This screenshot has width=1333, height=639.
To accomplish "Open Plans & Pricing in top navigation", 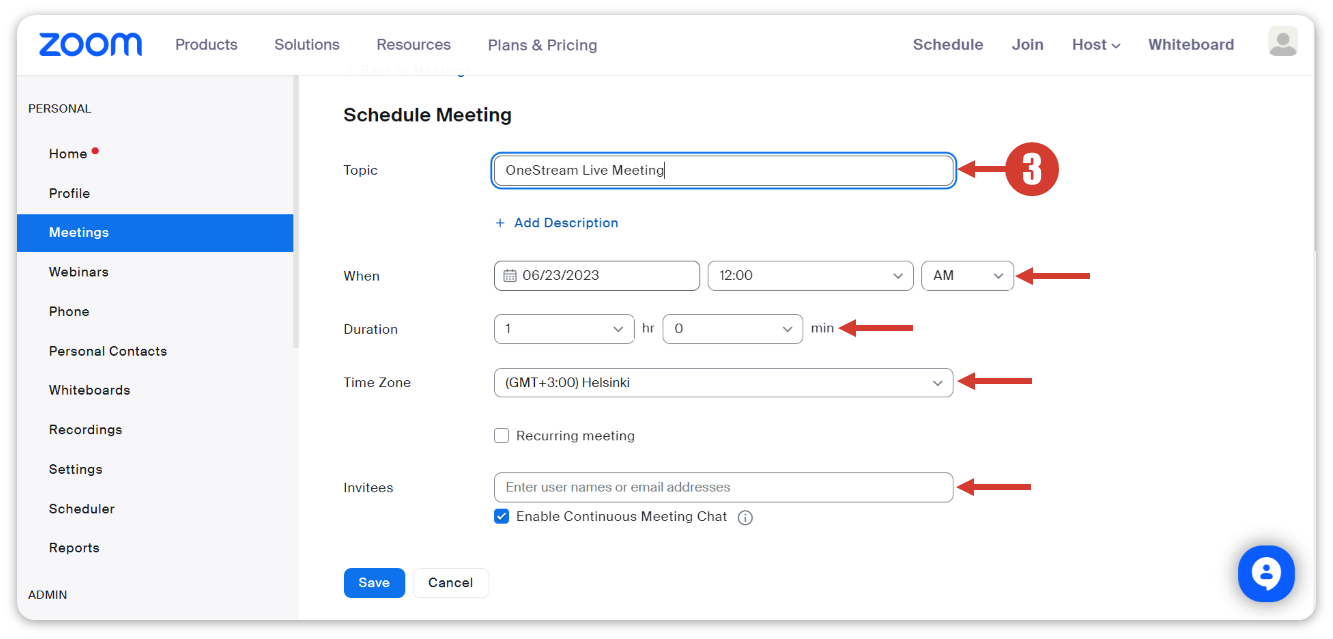I will (x=542, y=45).
